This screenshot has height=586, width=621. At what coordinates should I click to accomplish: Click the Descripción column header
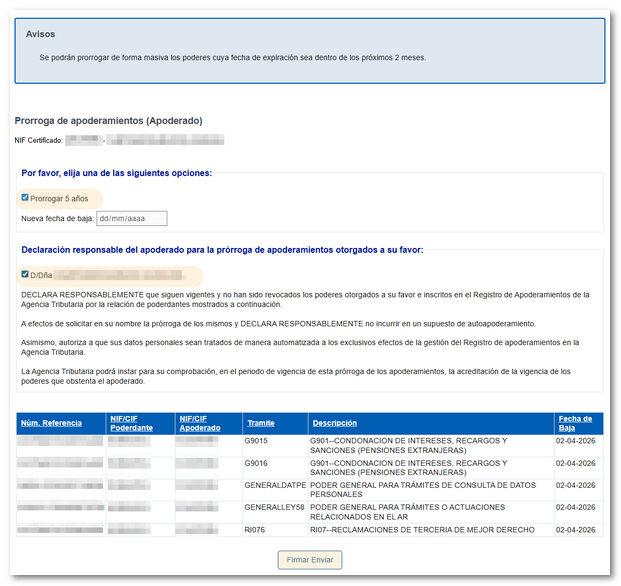pos(333,424)
